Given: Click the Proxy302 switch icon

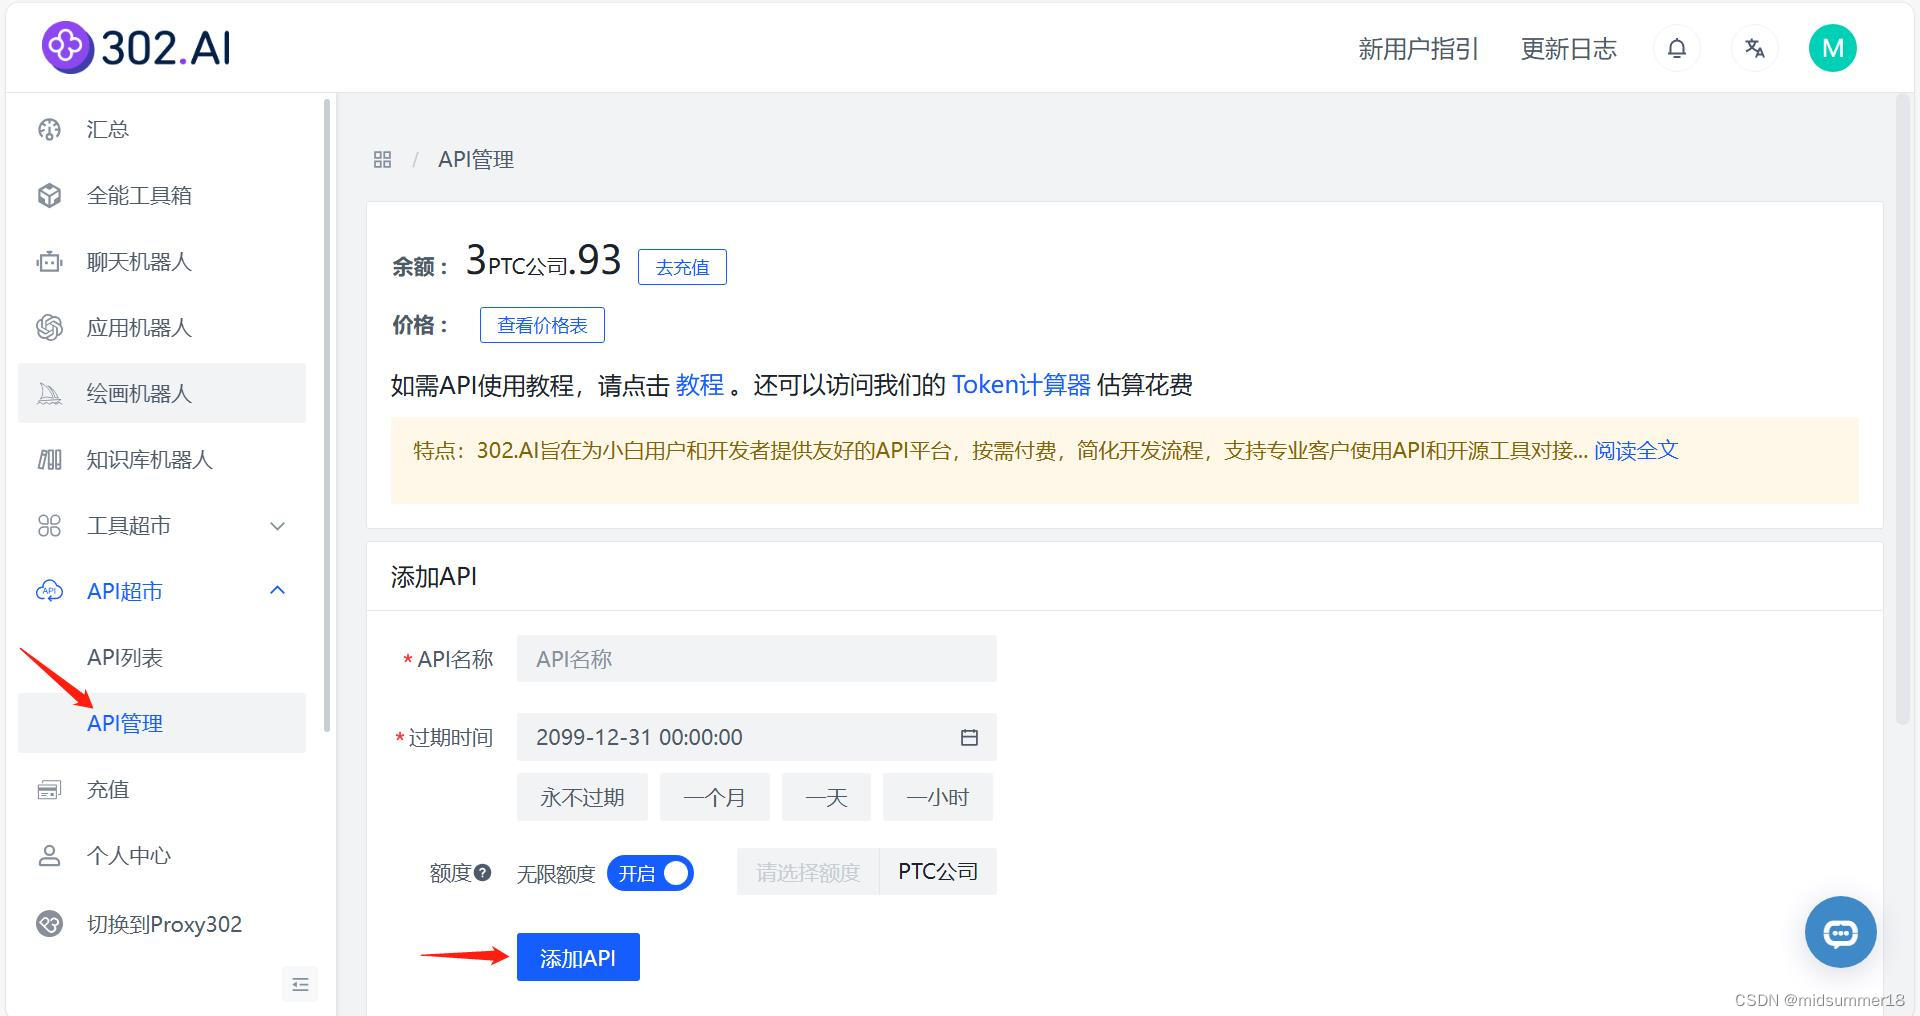Looking at the screenshot, I should point(49,923).
